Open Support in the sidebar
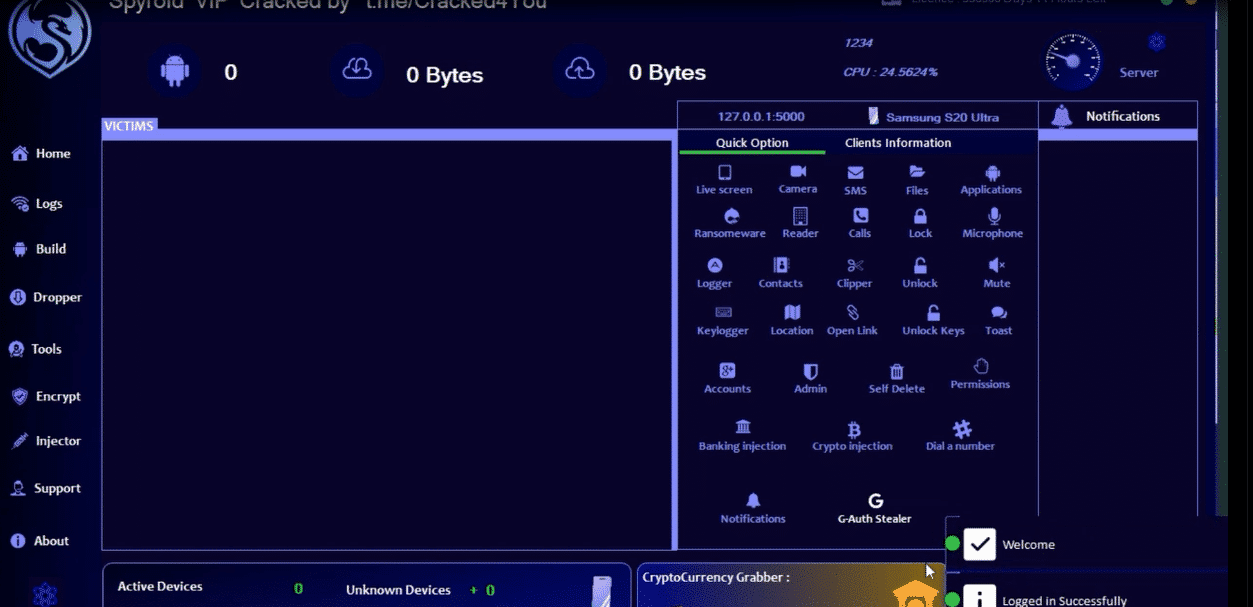 pos(45,489)
